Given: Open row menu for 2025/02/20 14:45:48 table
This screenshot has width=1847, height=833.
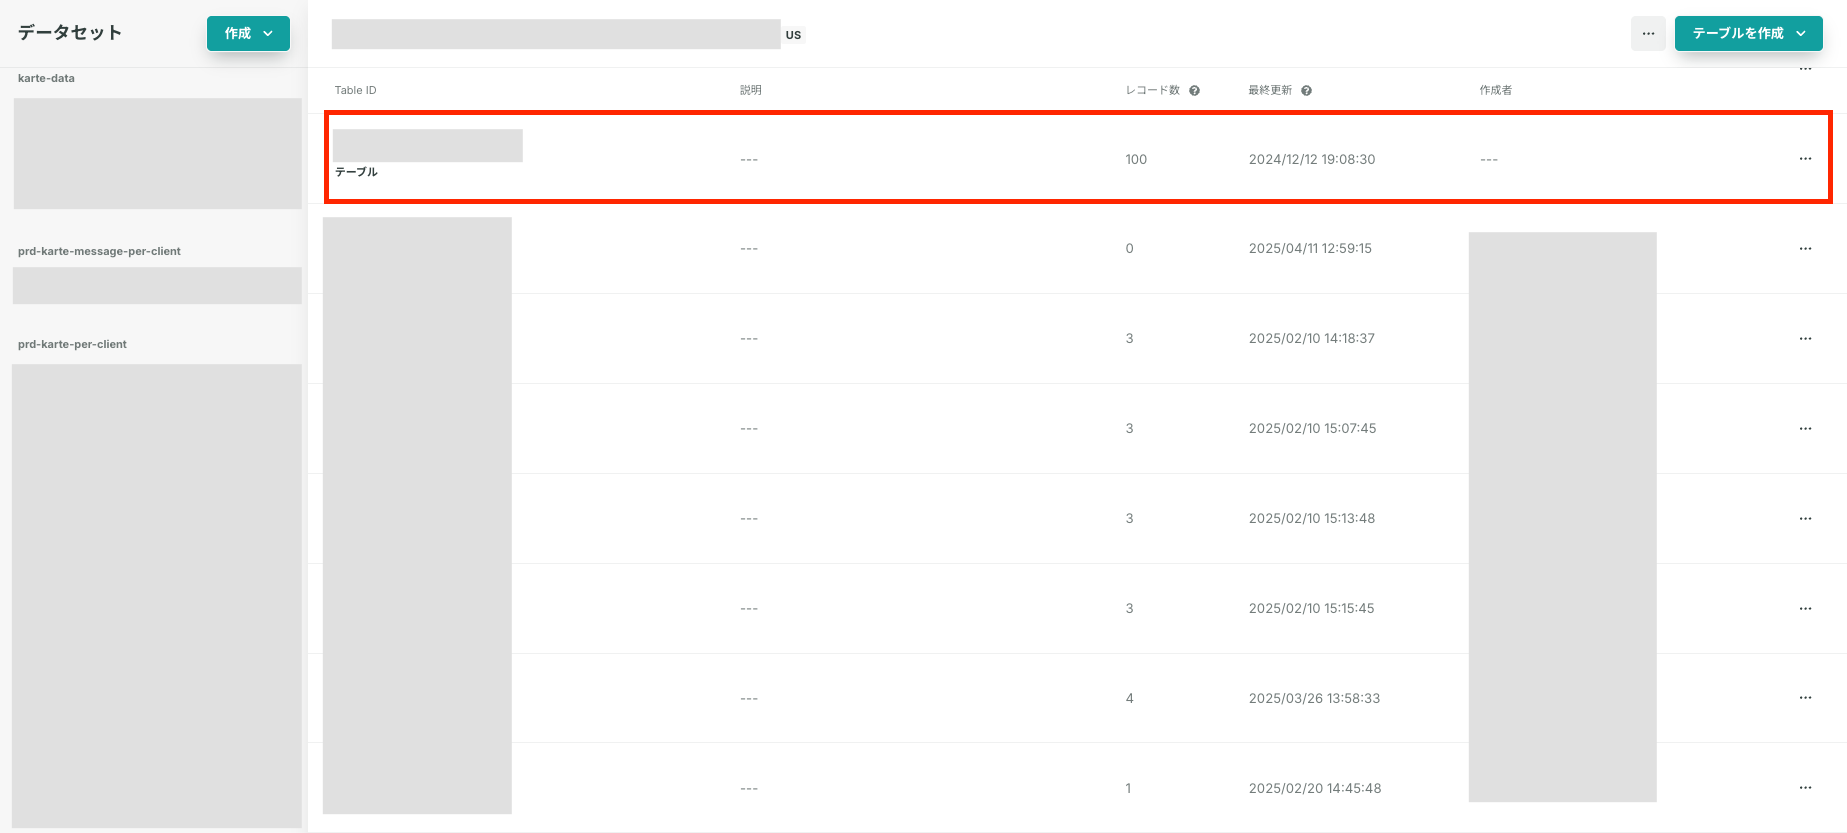Looking at the screenshot, I should [1805, 788].
